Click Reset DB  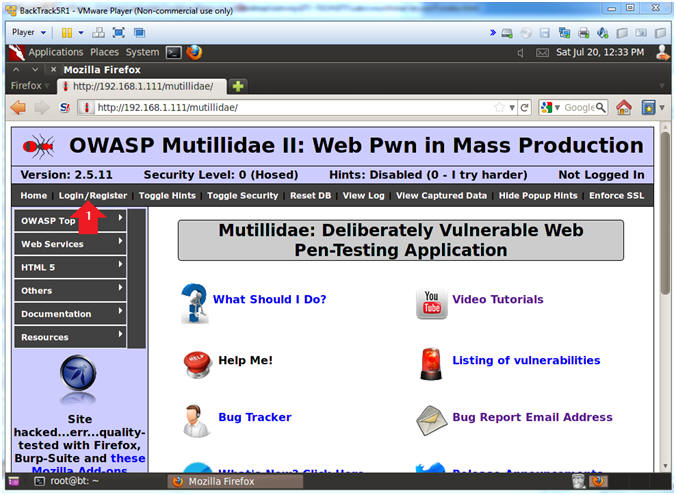(310, 195)
